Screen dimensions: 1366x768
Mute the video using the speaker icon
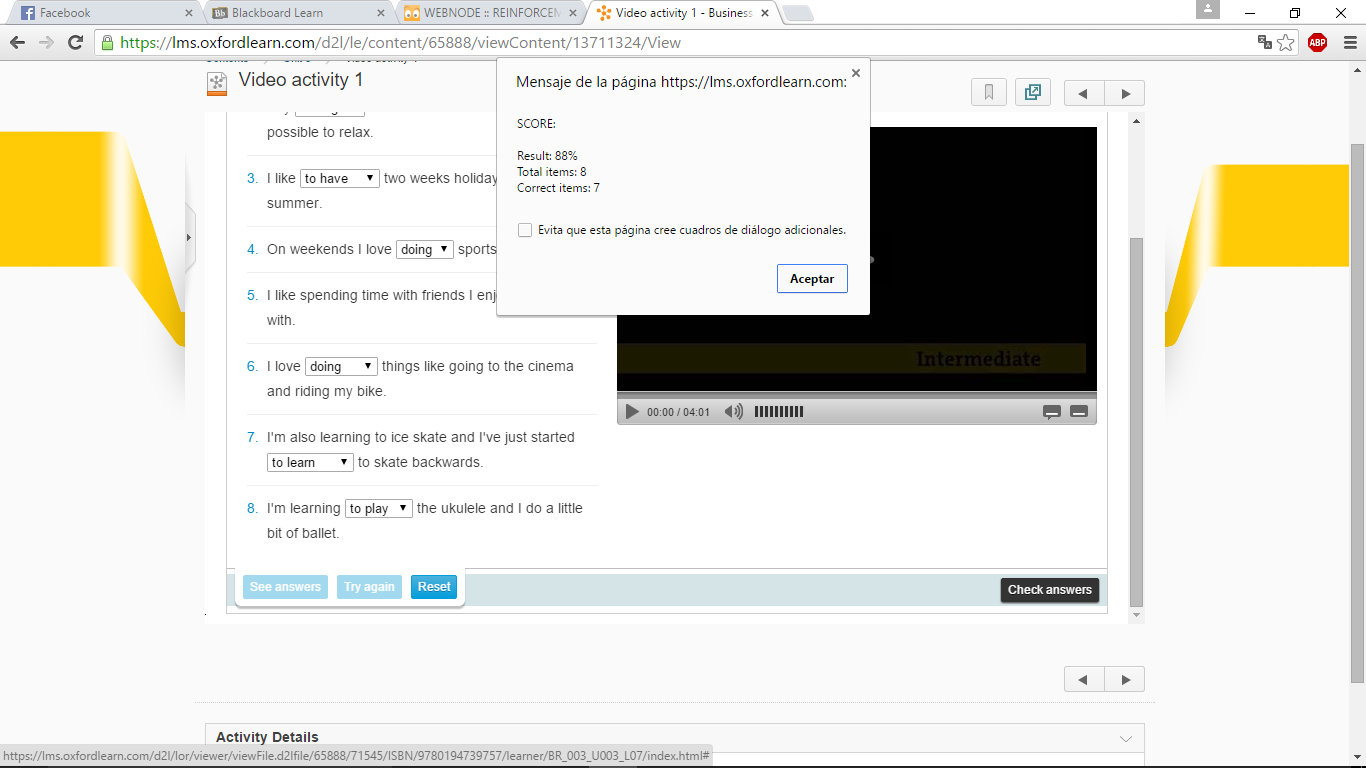point(733,412)
